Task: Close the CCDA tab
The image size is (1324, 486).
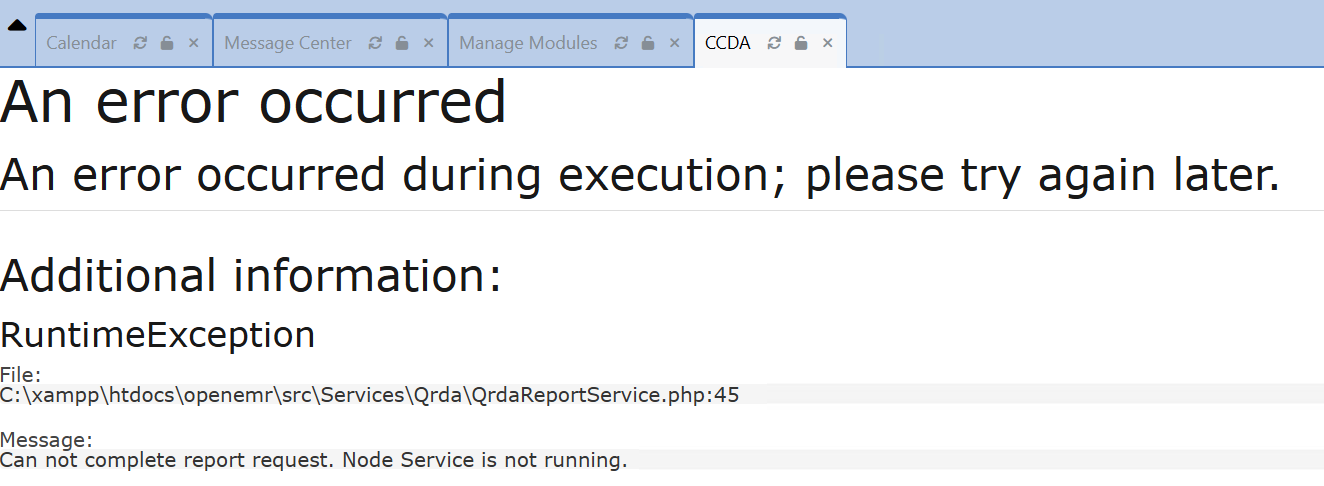Action: [827, 43]
